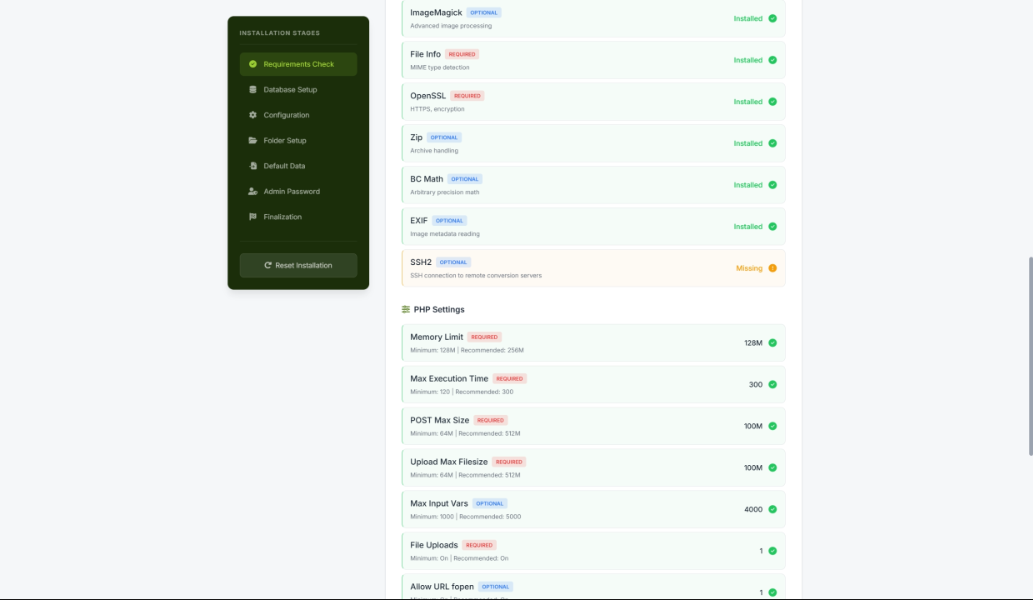Click the REQUIRED badge next to OpenSSL

pos(467,96)
